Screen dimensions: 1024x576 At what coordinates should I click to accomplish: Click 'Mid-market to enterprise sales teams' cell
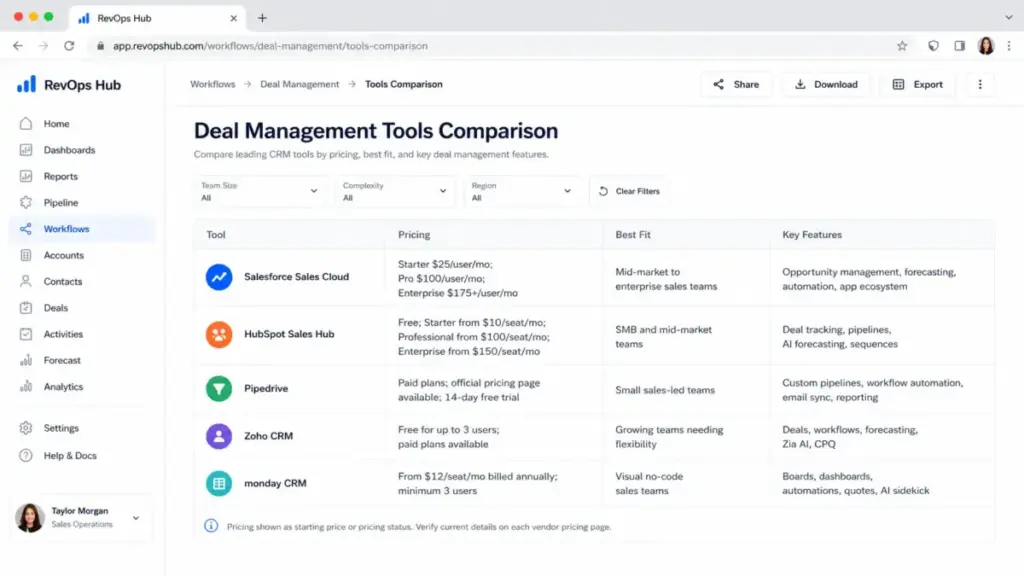tap(666, 279)
